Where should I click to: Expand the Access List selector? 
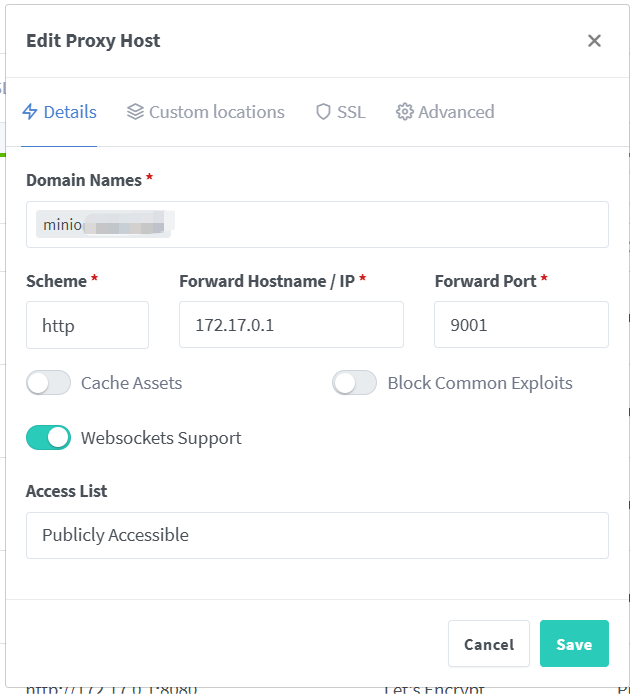tap(317, 535)
